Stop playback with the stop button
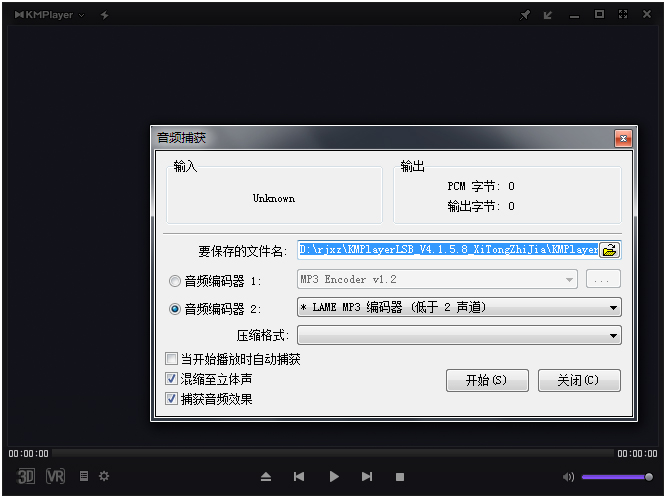The height and width of the screenshot is (498, 666). coord(400,477)
